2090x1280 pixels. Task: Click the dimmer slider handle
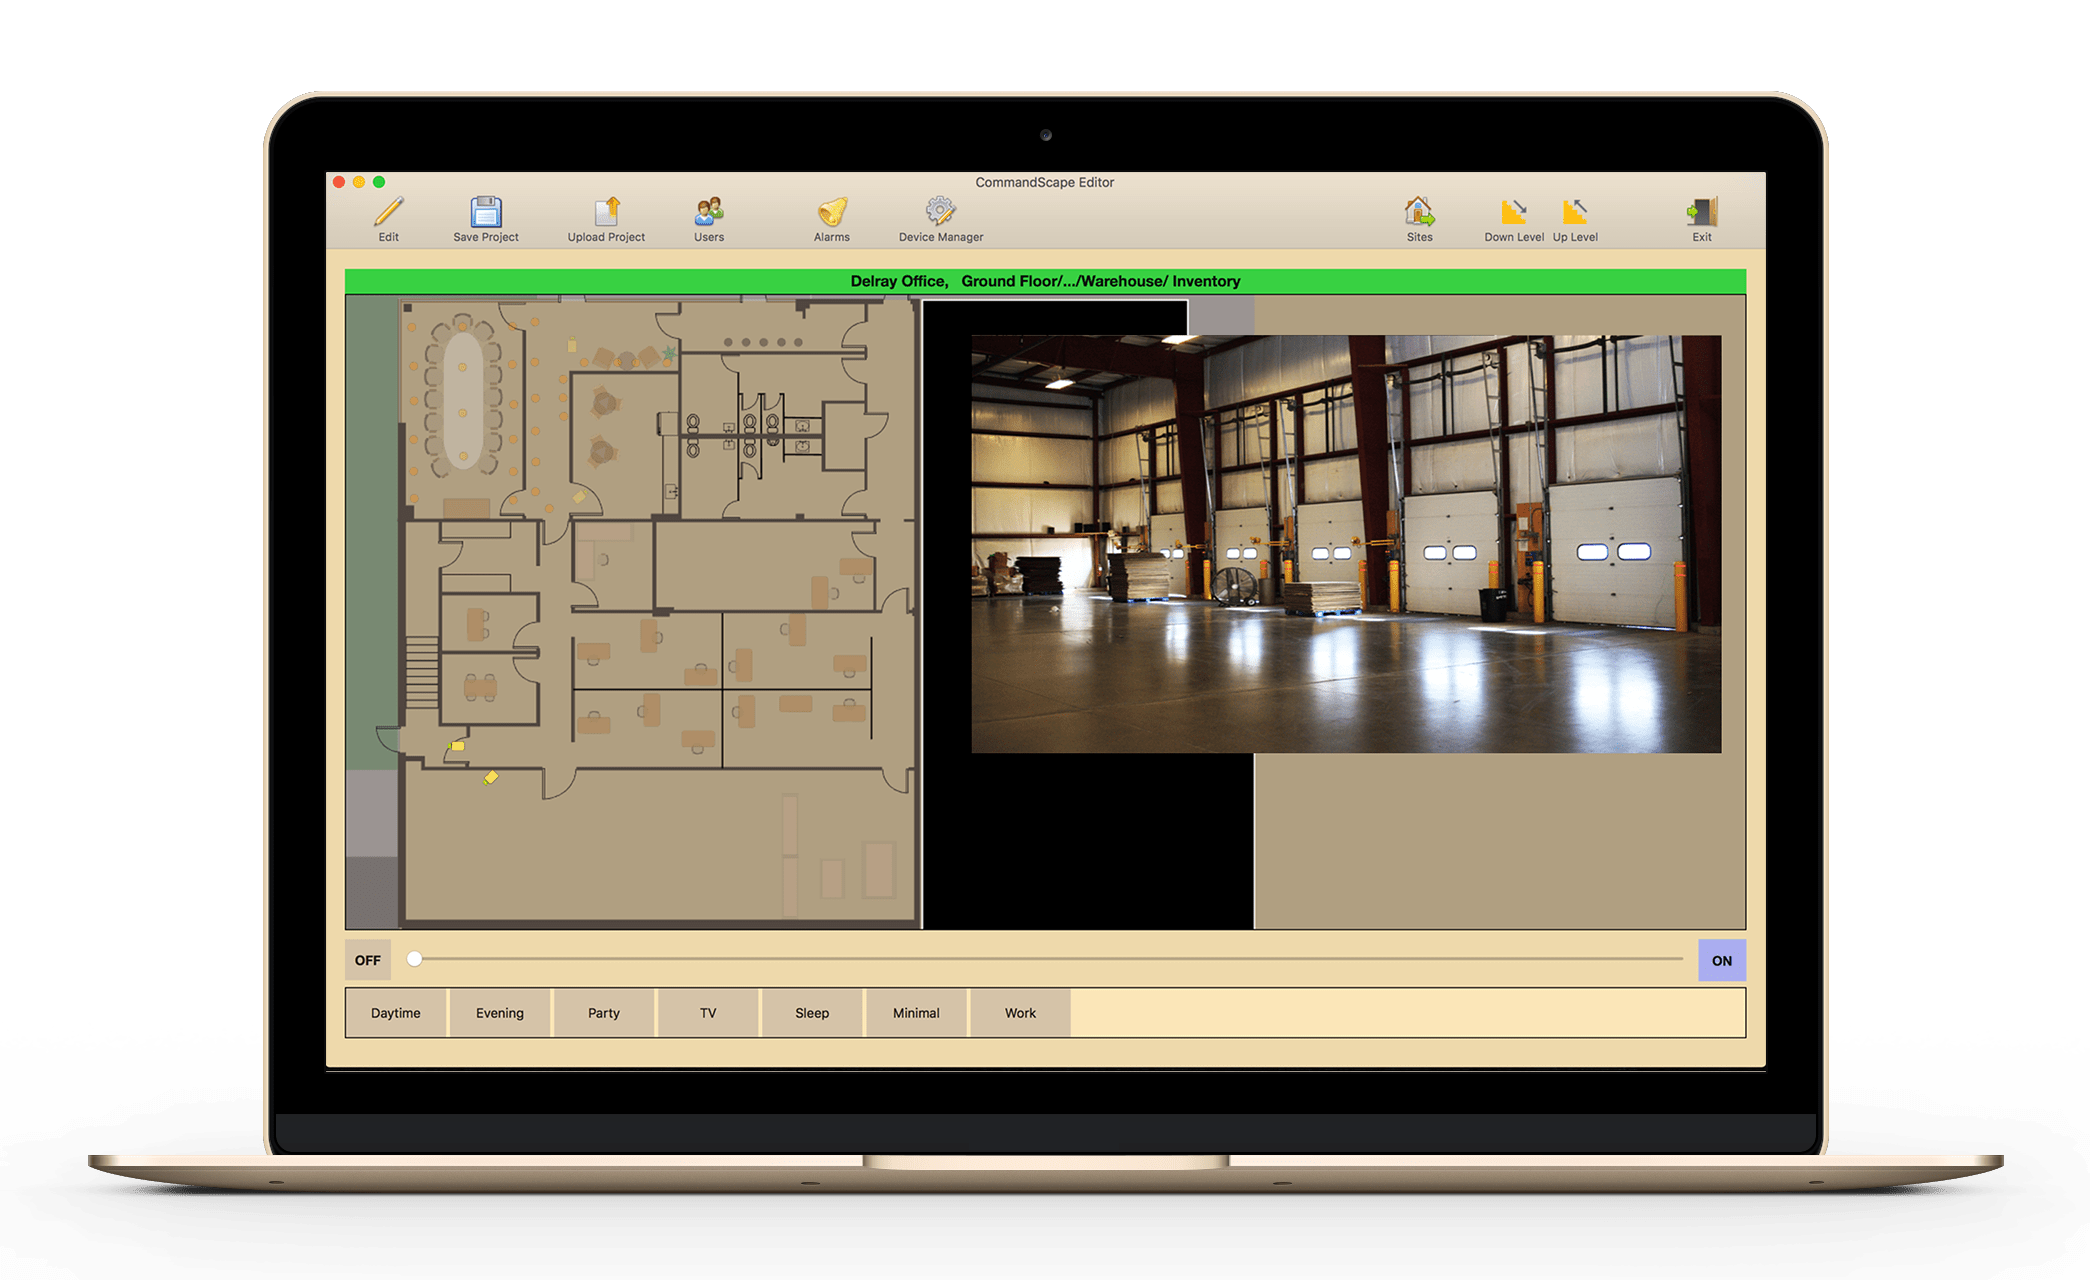414,959
